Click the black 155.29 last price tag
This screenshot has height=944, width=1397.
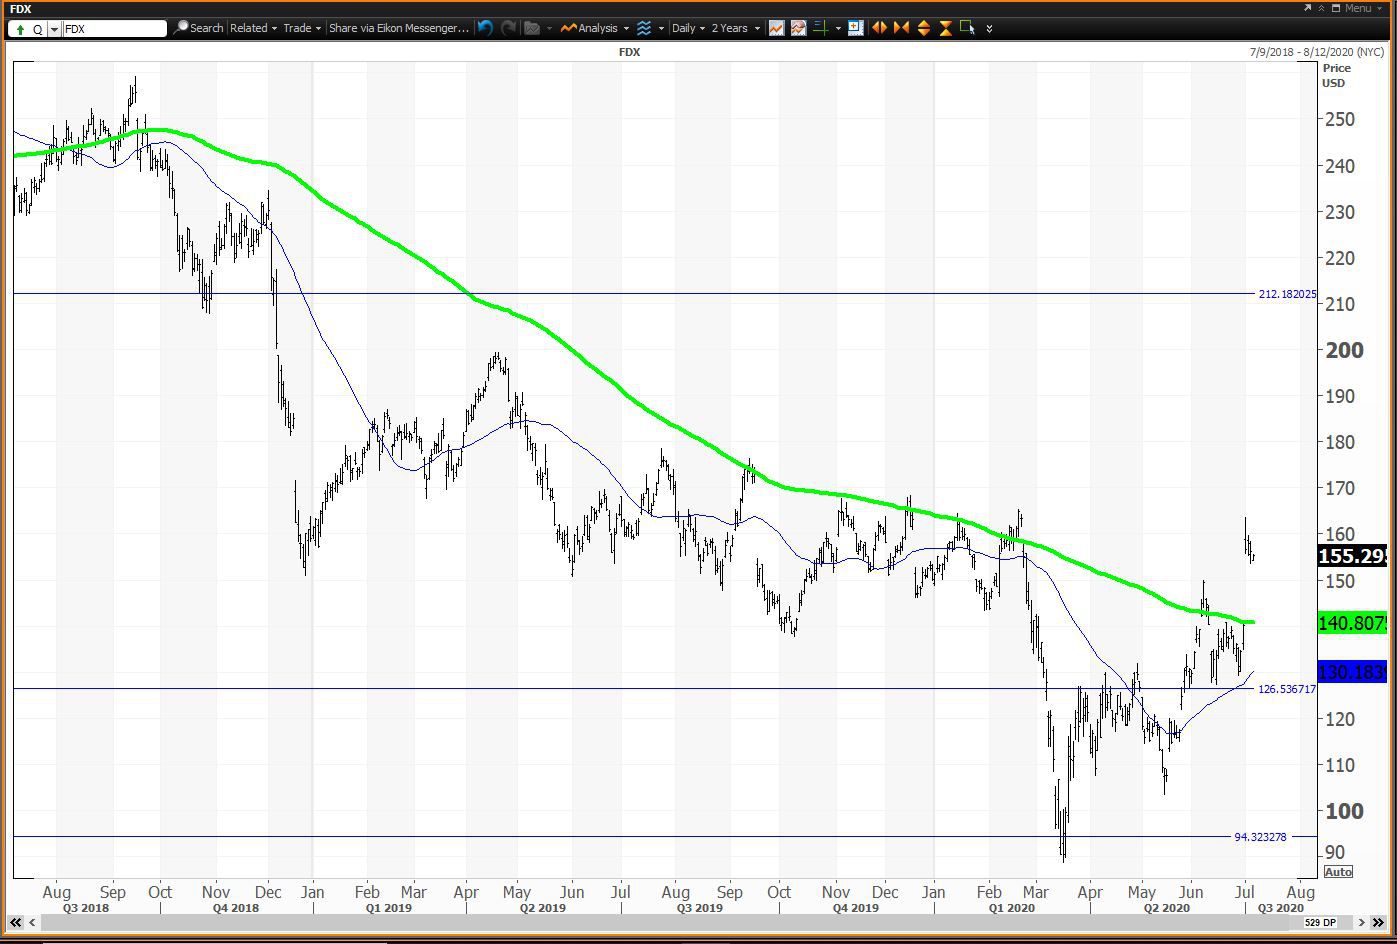[1353, 557]
